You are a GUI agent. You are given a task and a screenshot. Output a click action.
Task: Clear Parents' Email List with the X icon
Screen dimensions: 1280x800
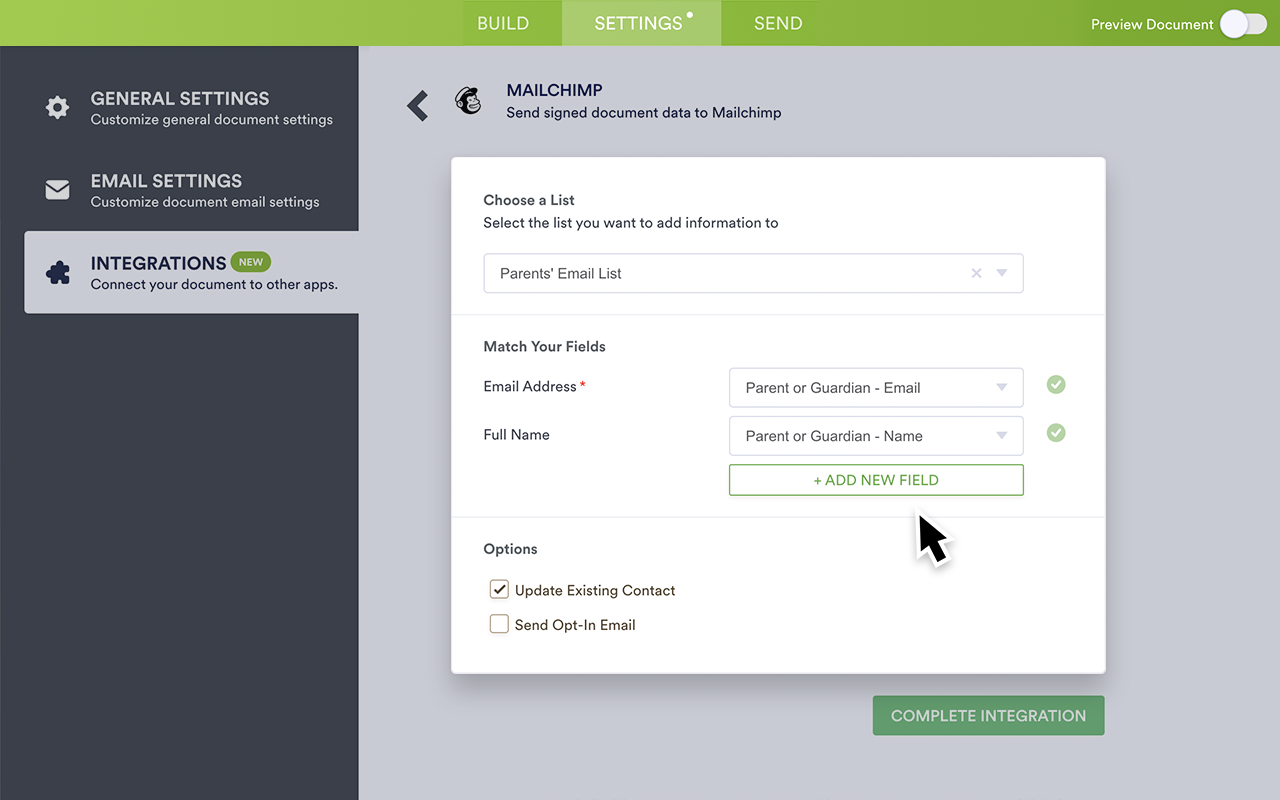pyautogui.click(x=976, y=273)
